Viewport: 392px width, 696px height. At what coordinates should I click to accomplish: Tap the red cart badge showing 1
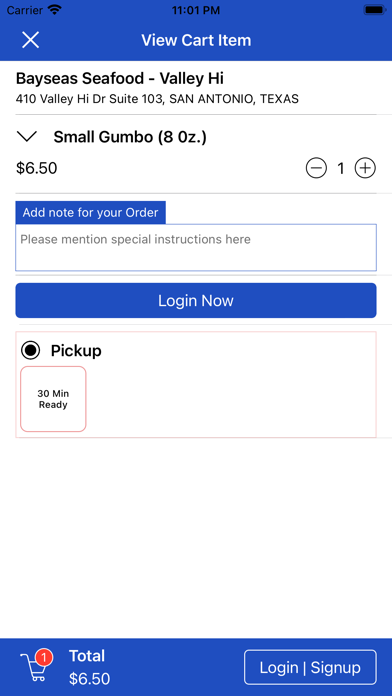[x=44, y=657]
